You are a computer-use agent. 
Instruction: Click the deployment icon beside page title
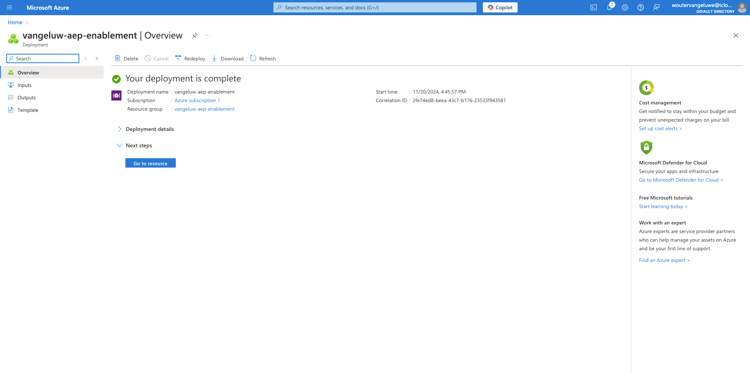click(13, 38)
